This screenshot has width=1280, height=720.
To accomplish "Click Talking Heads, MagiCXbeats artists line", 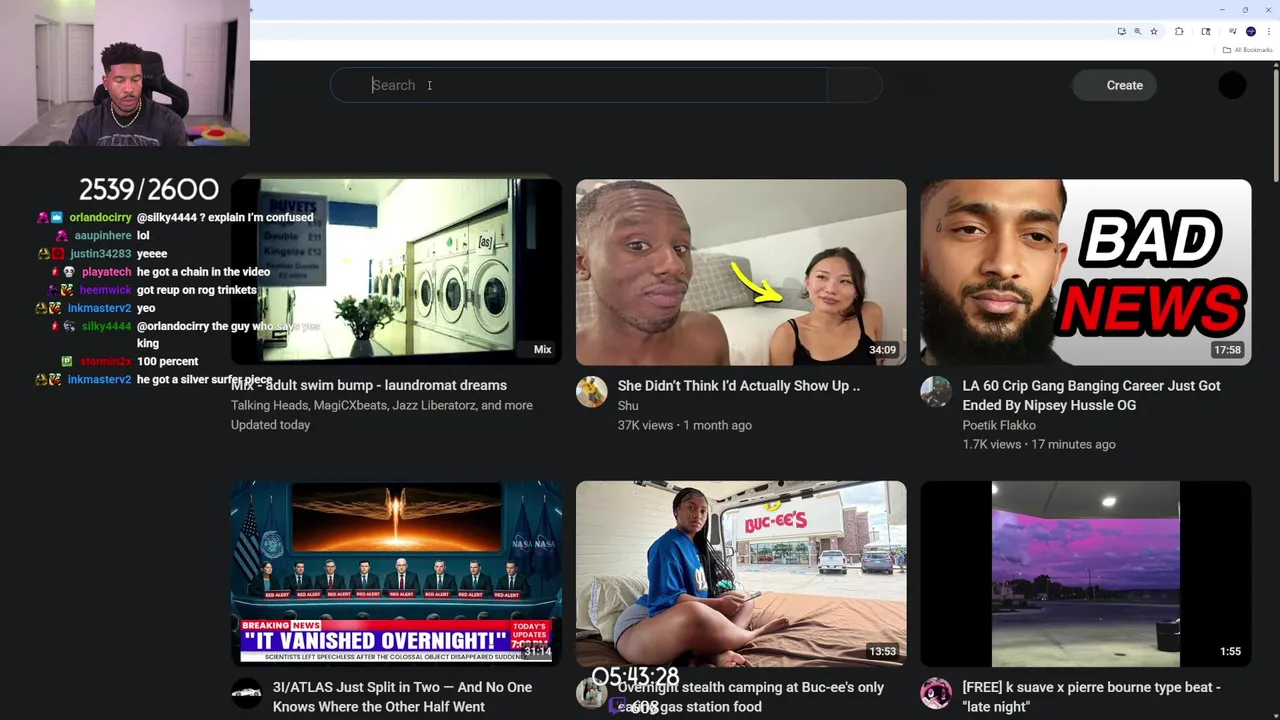I will [381, 406].
